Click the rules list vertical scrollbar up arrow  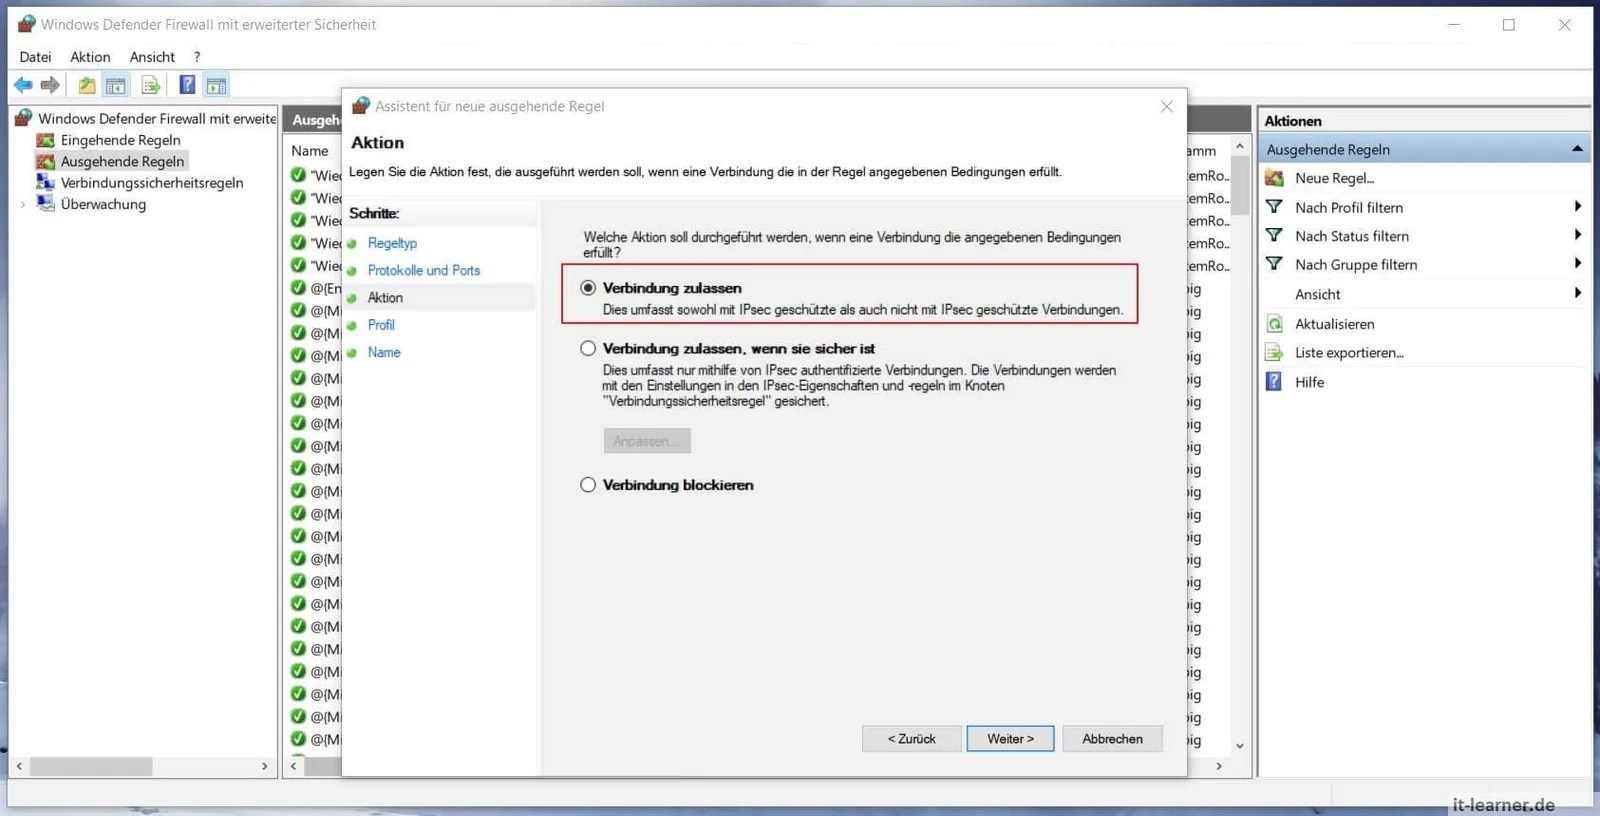pos(1240,147)
